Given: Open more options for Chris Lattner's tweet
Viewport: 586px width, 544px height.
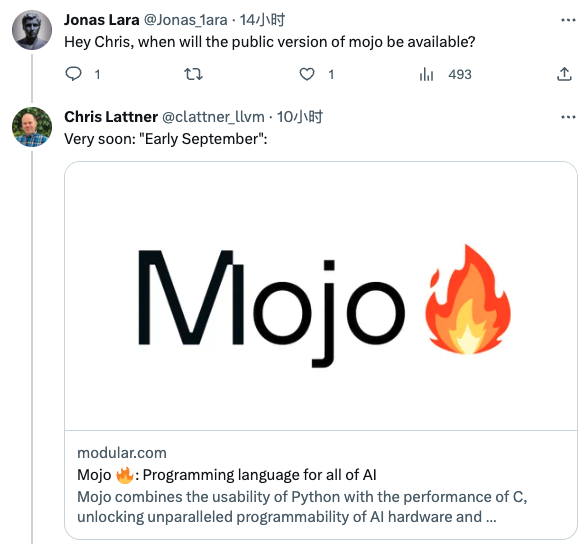Looking at the screenshot, I should pyautogui.click(x=568, y=117).
